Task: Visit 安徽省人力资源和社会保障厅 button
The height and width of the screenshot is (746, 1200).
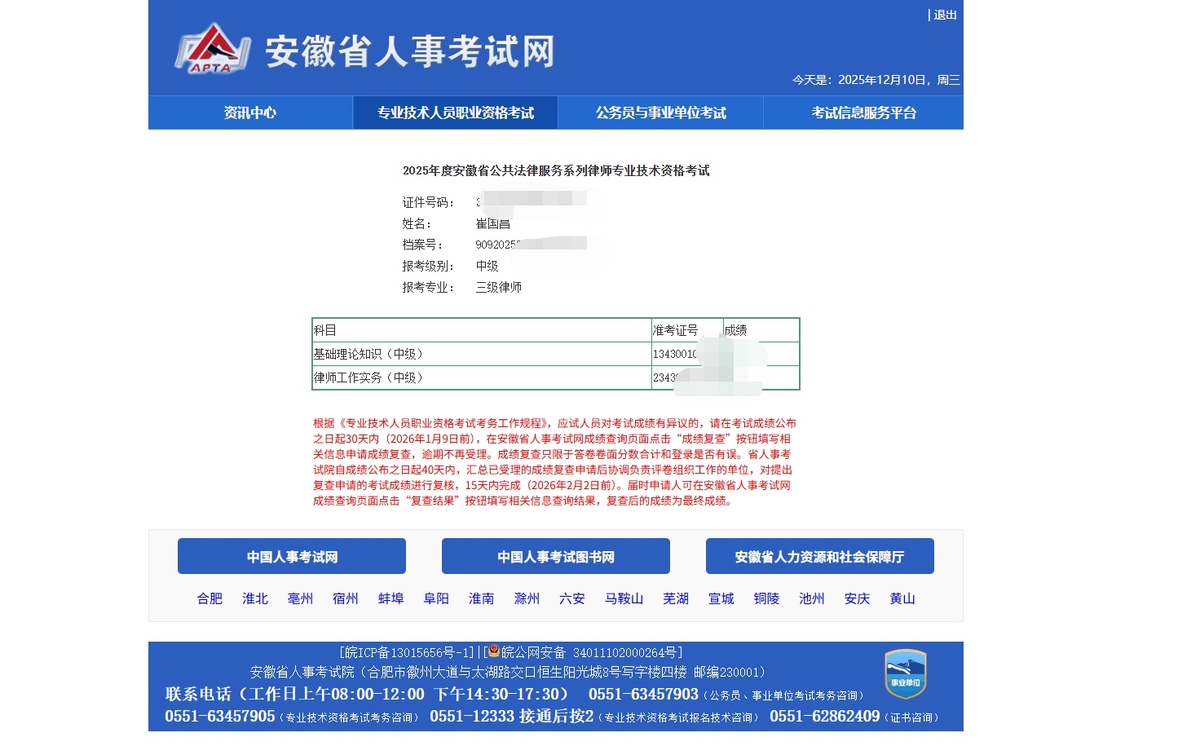Action: pos(819,557)
